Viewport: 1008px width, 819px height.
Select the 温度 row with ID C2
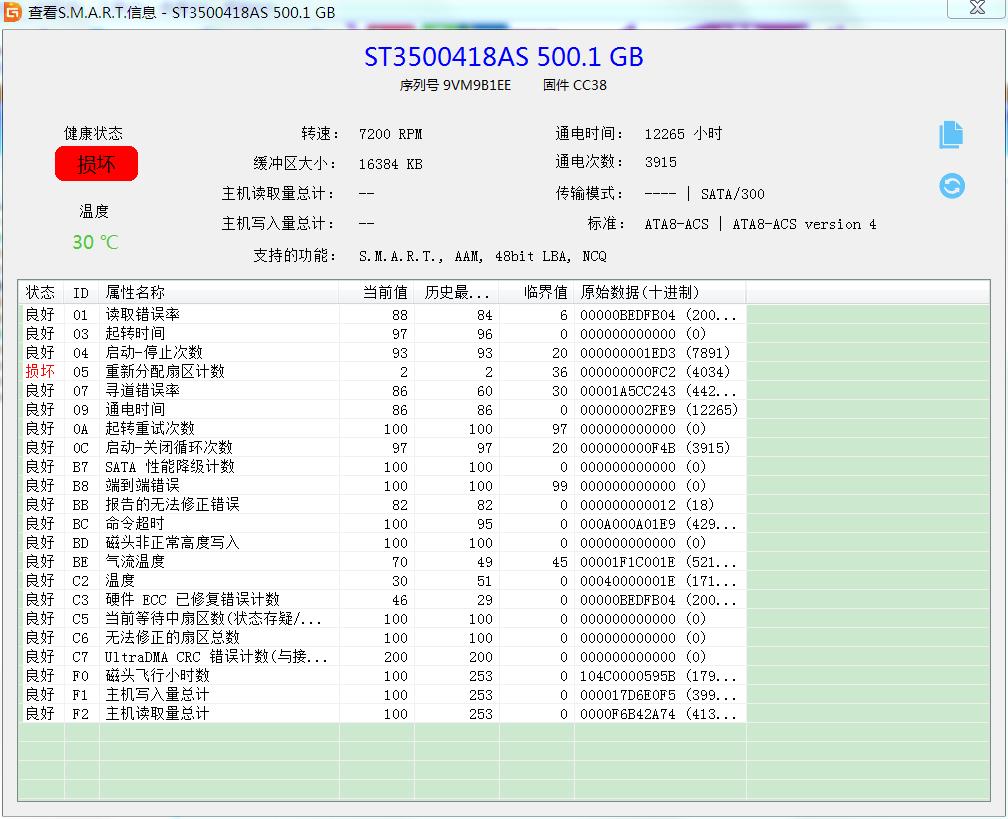point(382,580)
